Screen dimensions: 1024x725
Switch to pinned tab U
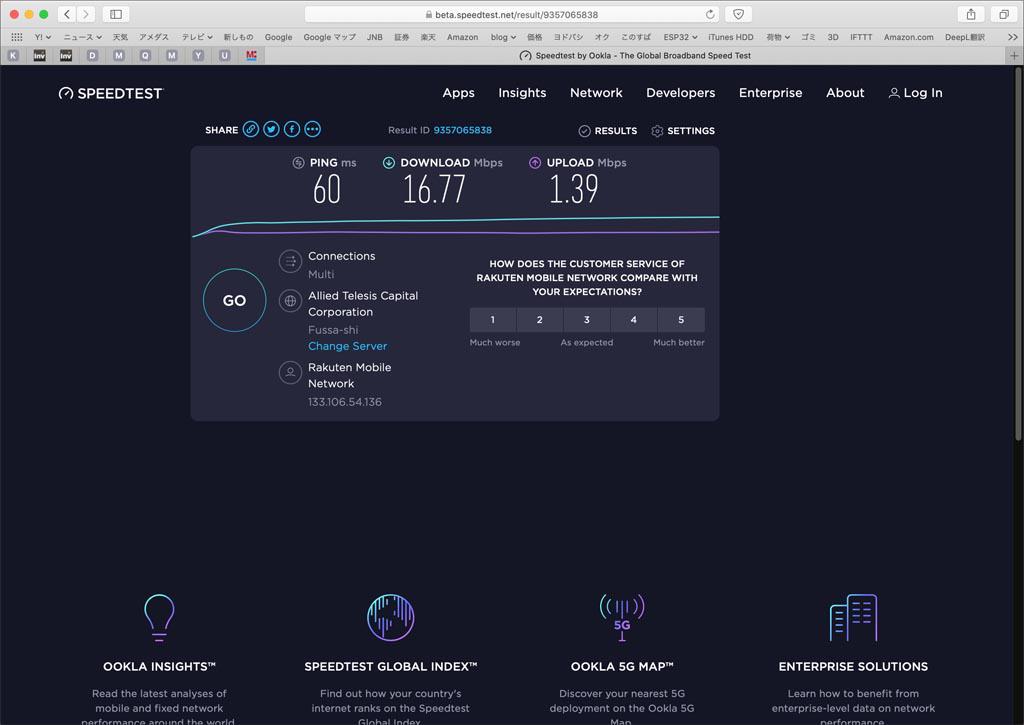(x=225, y=56)
